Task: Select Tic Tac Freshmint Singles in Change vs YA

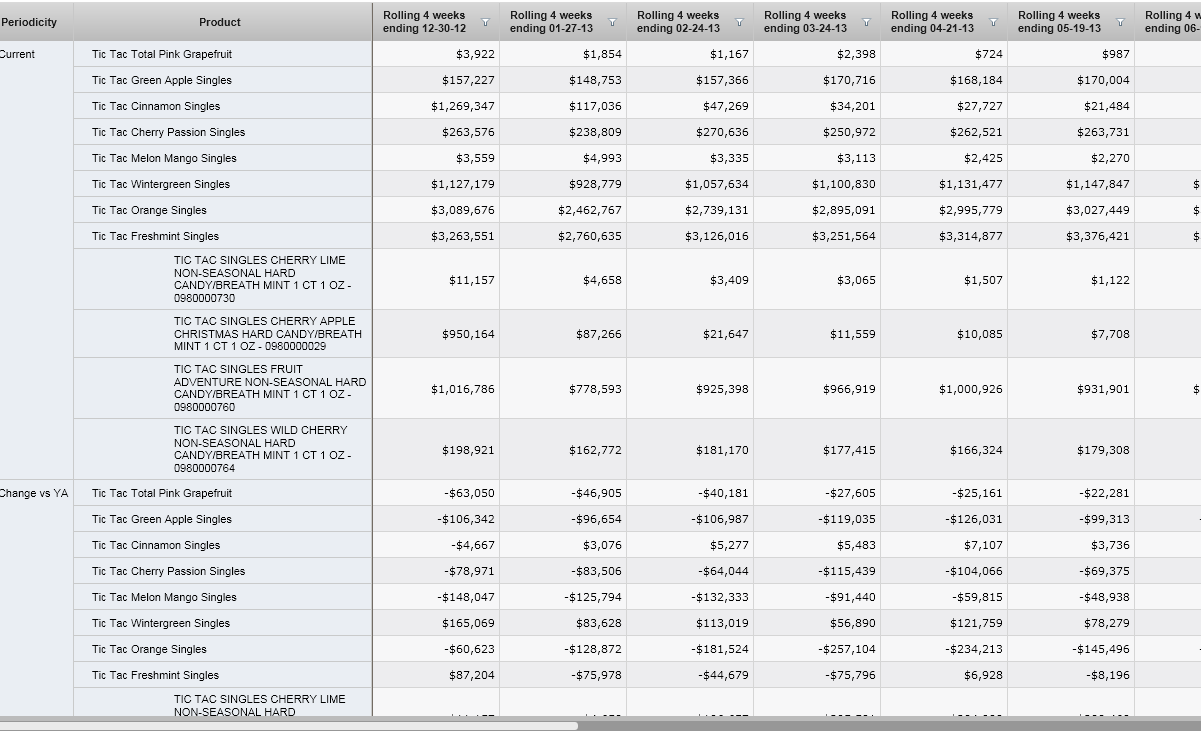Action: click(155, 675)
